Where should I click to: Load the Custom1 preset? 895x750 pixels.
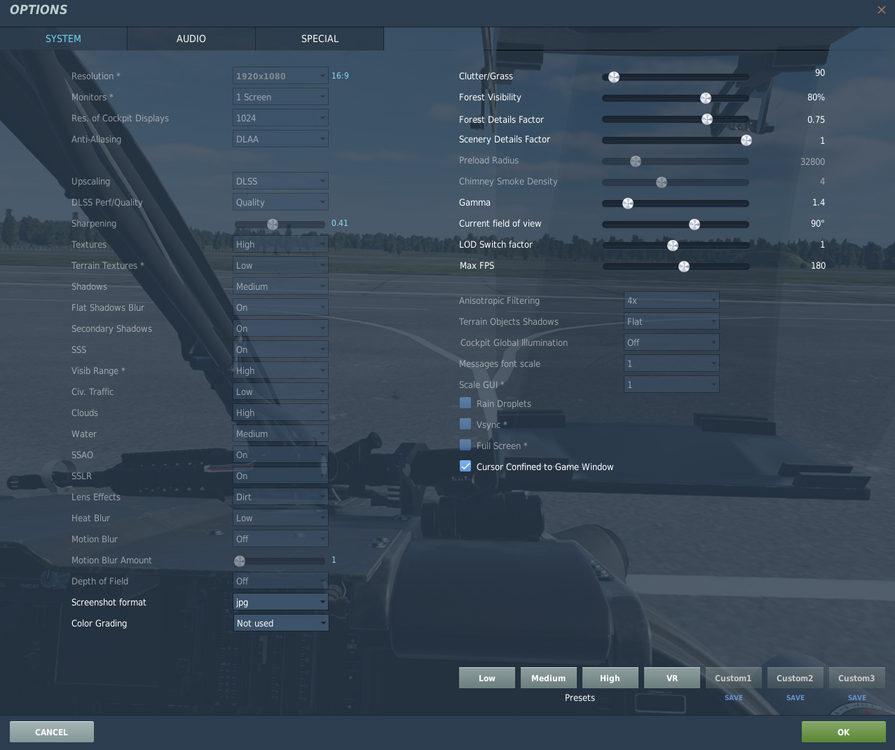coord(733,678)
